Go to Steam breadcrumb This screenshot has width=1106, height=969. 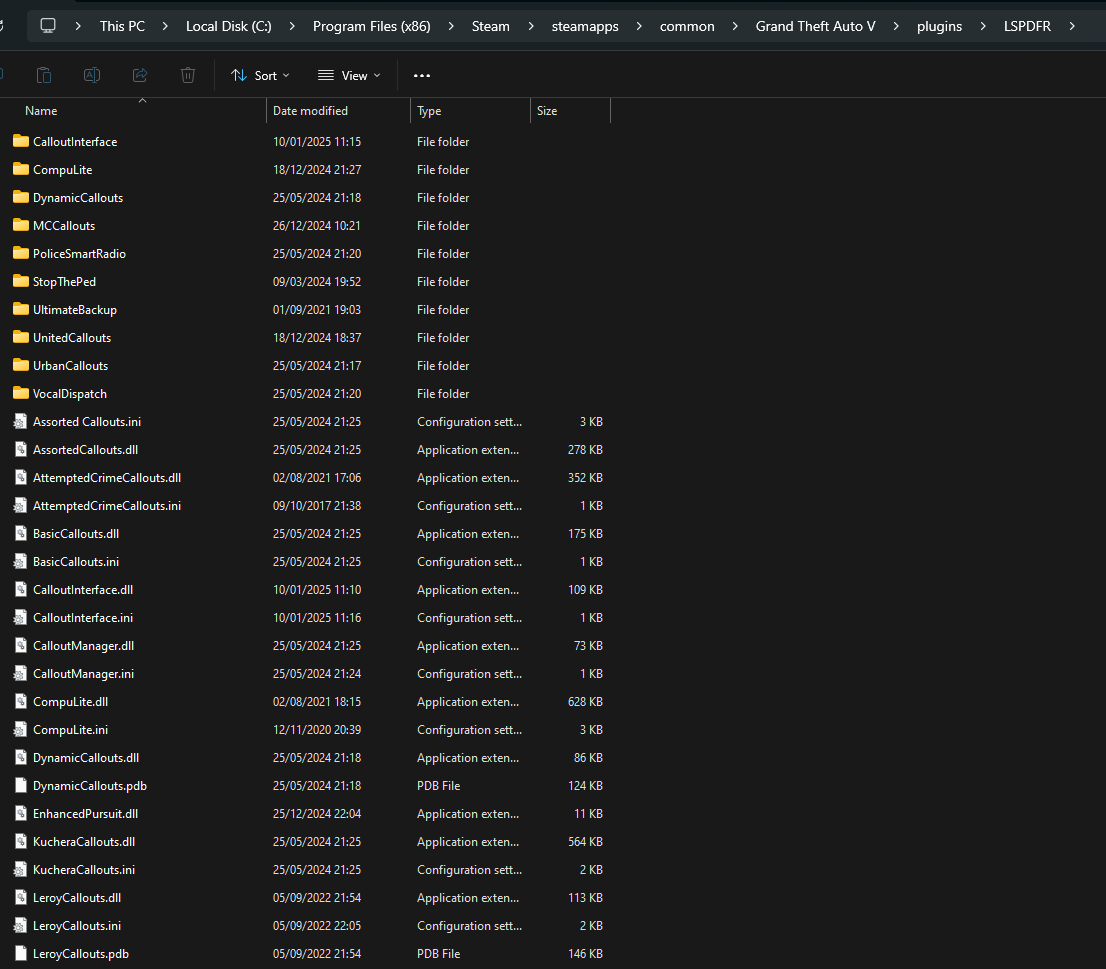[491, 26]
